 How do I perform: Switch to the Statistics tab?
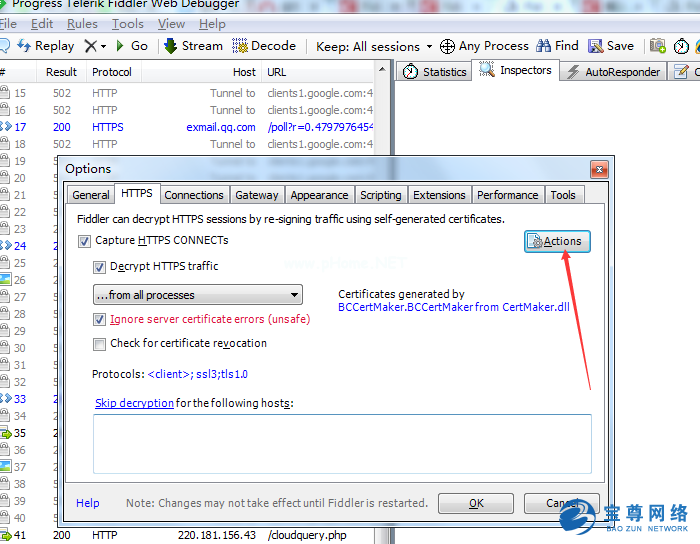click(x=434, y=72)
